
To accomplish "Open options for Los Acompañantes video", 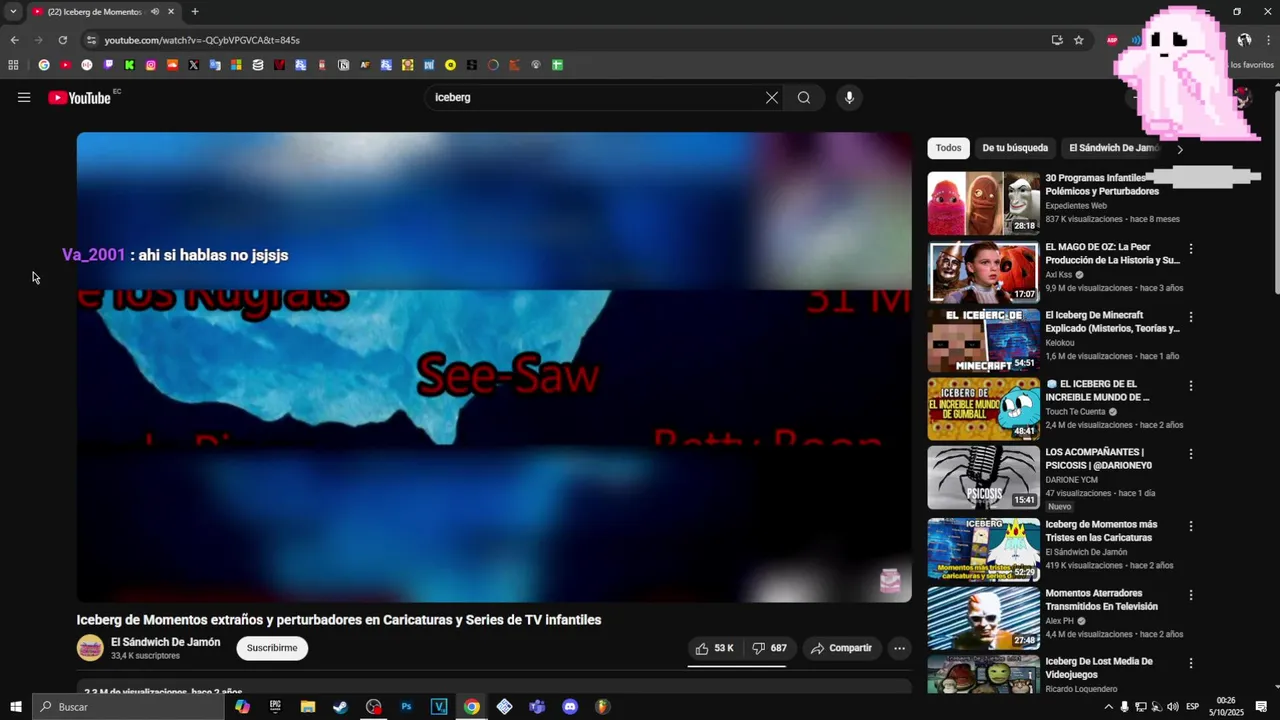I will coord(1190,453).
